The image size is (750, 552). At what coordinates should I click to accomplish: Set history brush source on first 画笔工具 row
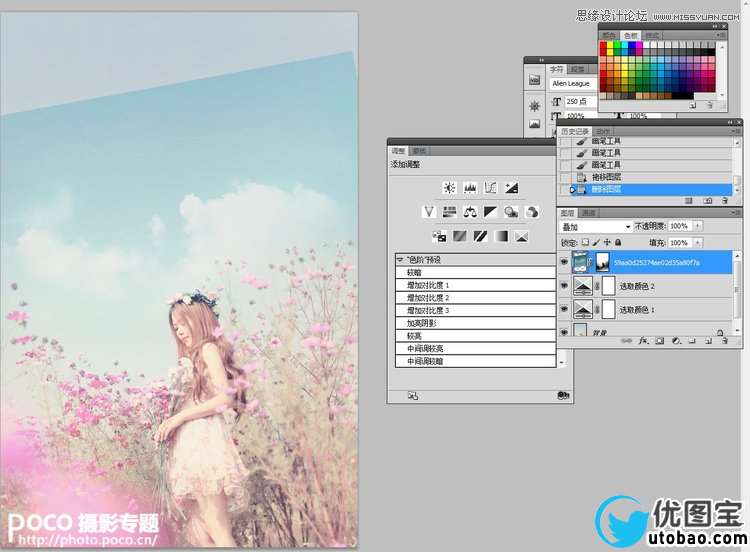tap(565, 142)
